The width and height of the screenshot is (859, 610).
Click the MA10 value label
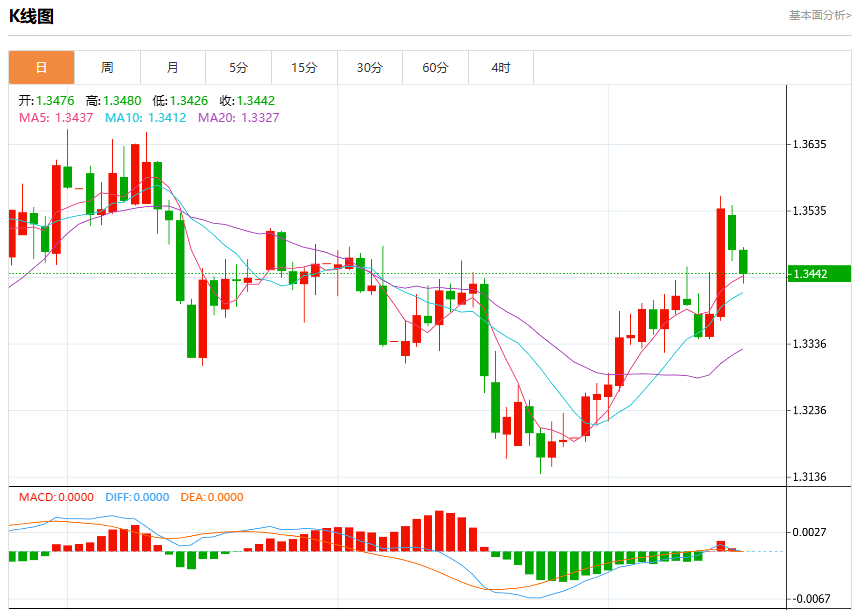(x=145, y=117)
